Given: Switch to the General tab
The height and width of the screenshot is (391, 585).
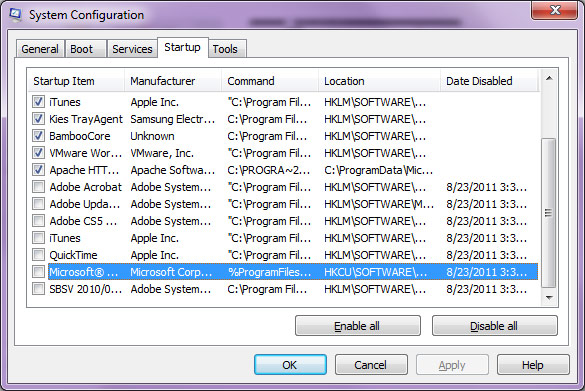Looking at the screenshot, I should (x=40, y=49).
